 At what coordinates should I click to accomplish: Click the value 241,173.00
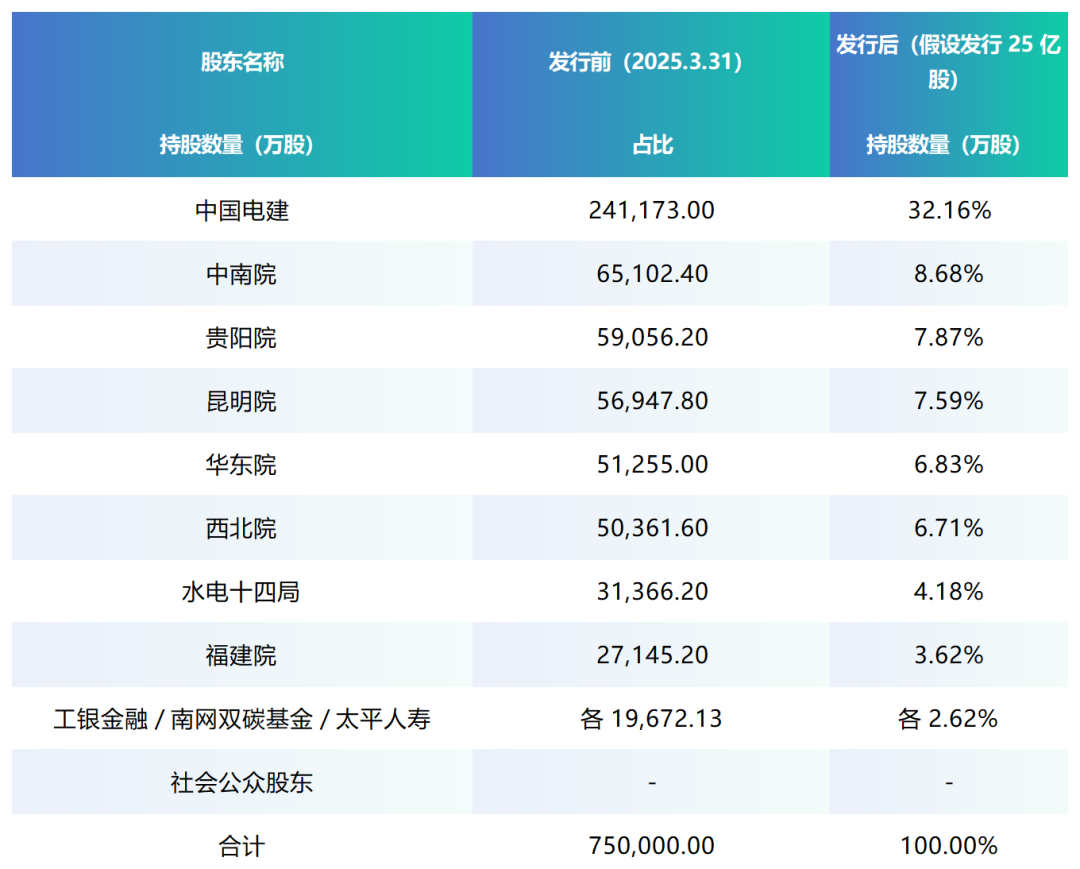point(652,210)
